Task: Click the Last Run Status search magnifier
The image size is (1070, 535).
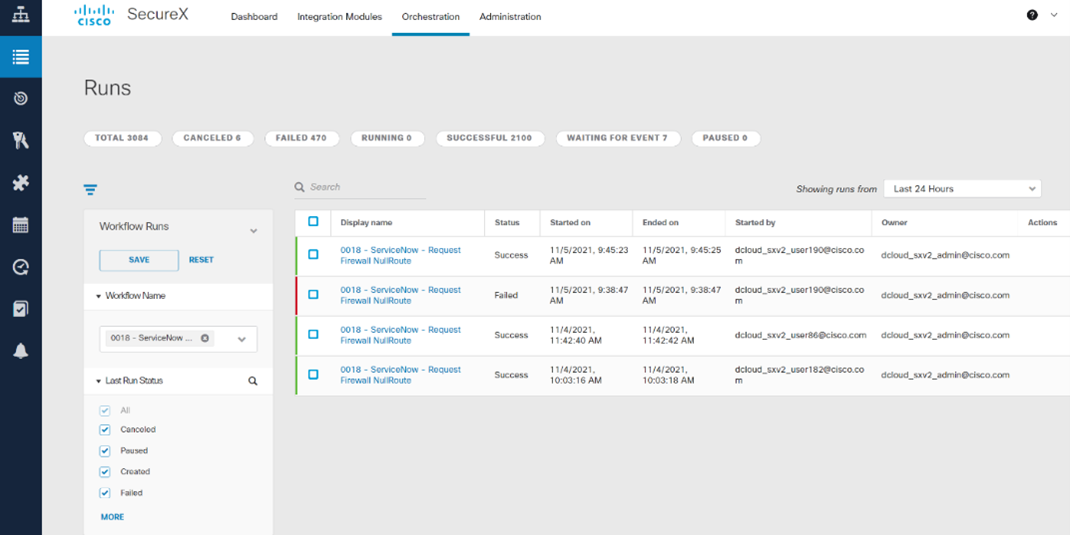Action: click(x=253, y=381)
